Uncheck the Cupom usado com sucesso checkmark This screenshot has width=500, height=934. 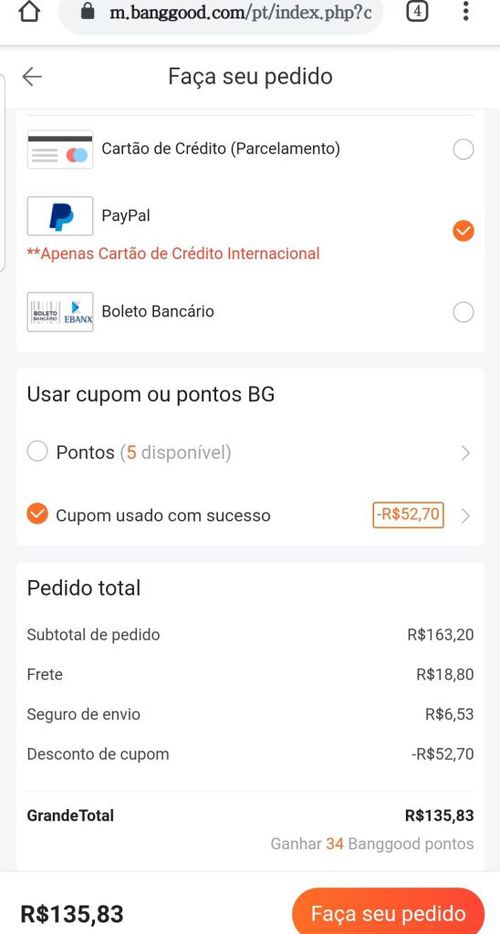pos(38,515)
